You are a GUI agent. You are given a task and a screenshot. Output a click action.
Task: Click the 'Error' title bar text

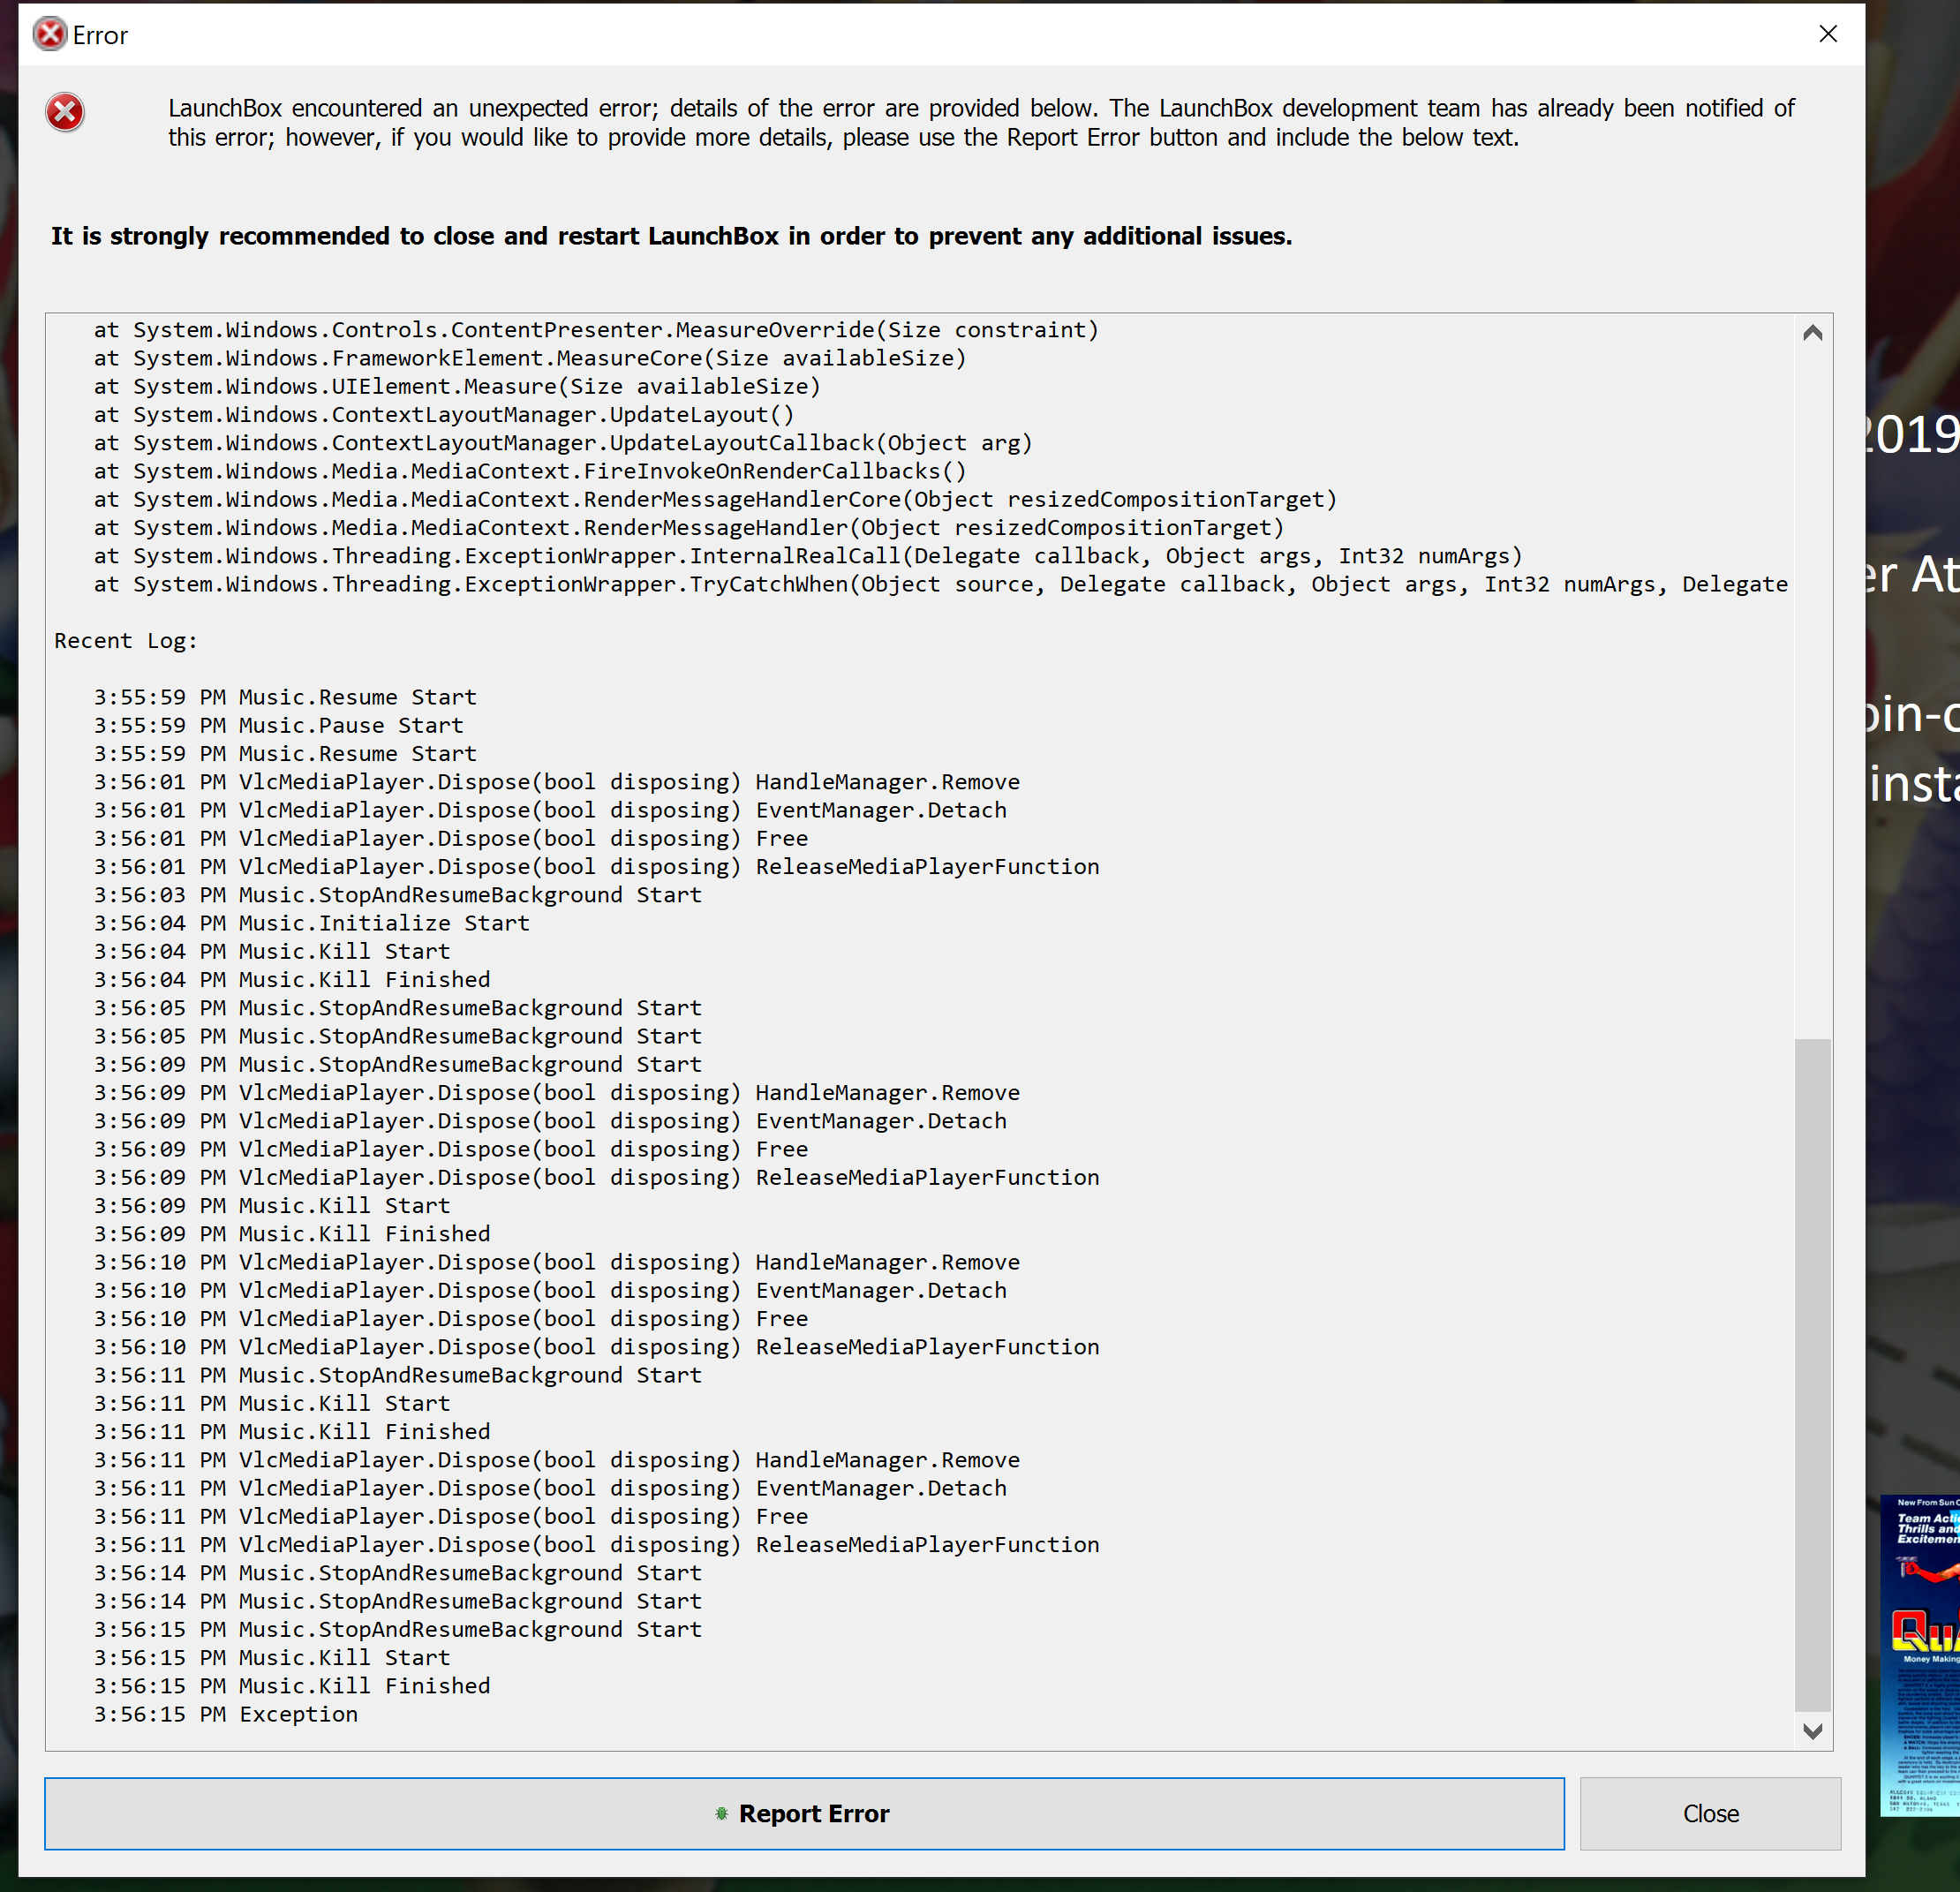tap(100, 35)
